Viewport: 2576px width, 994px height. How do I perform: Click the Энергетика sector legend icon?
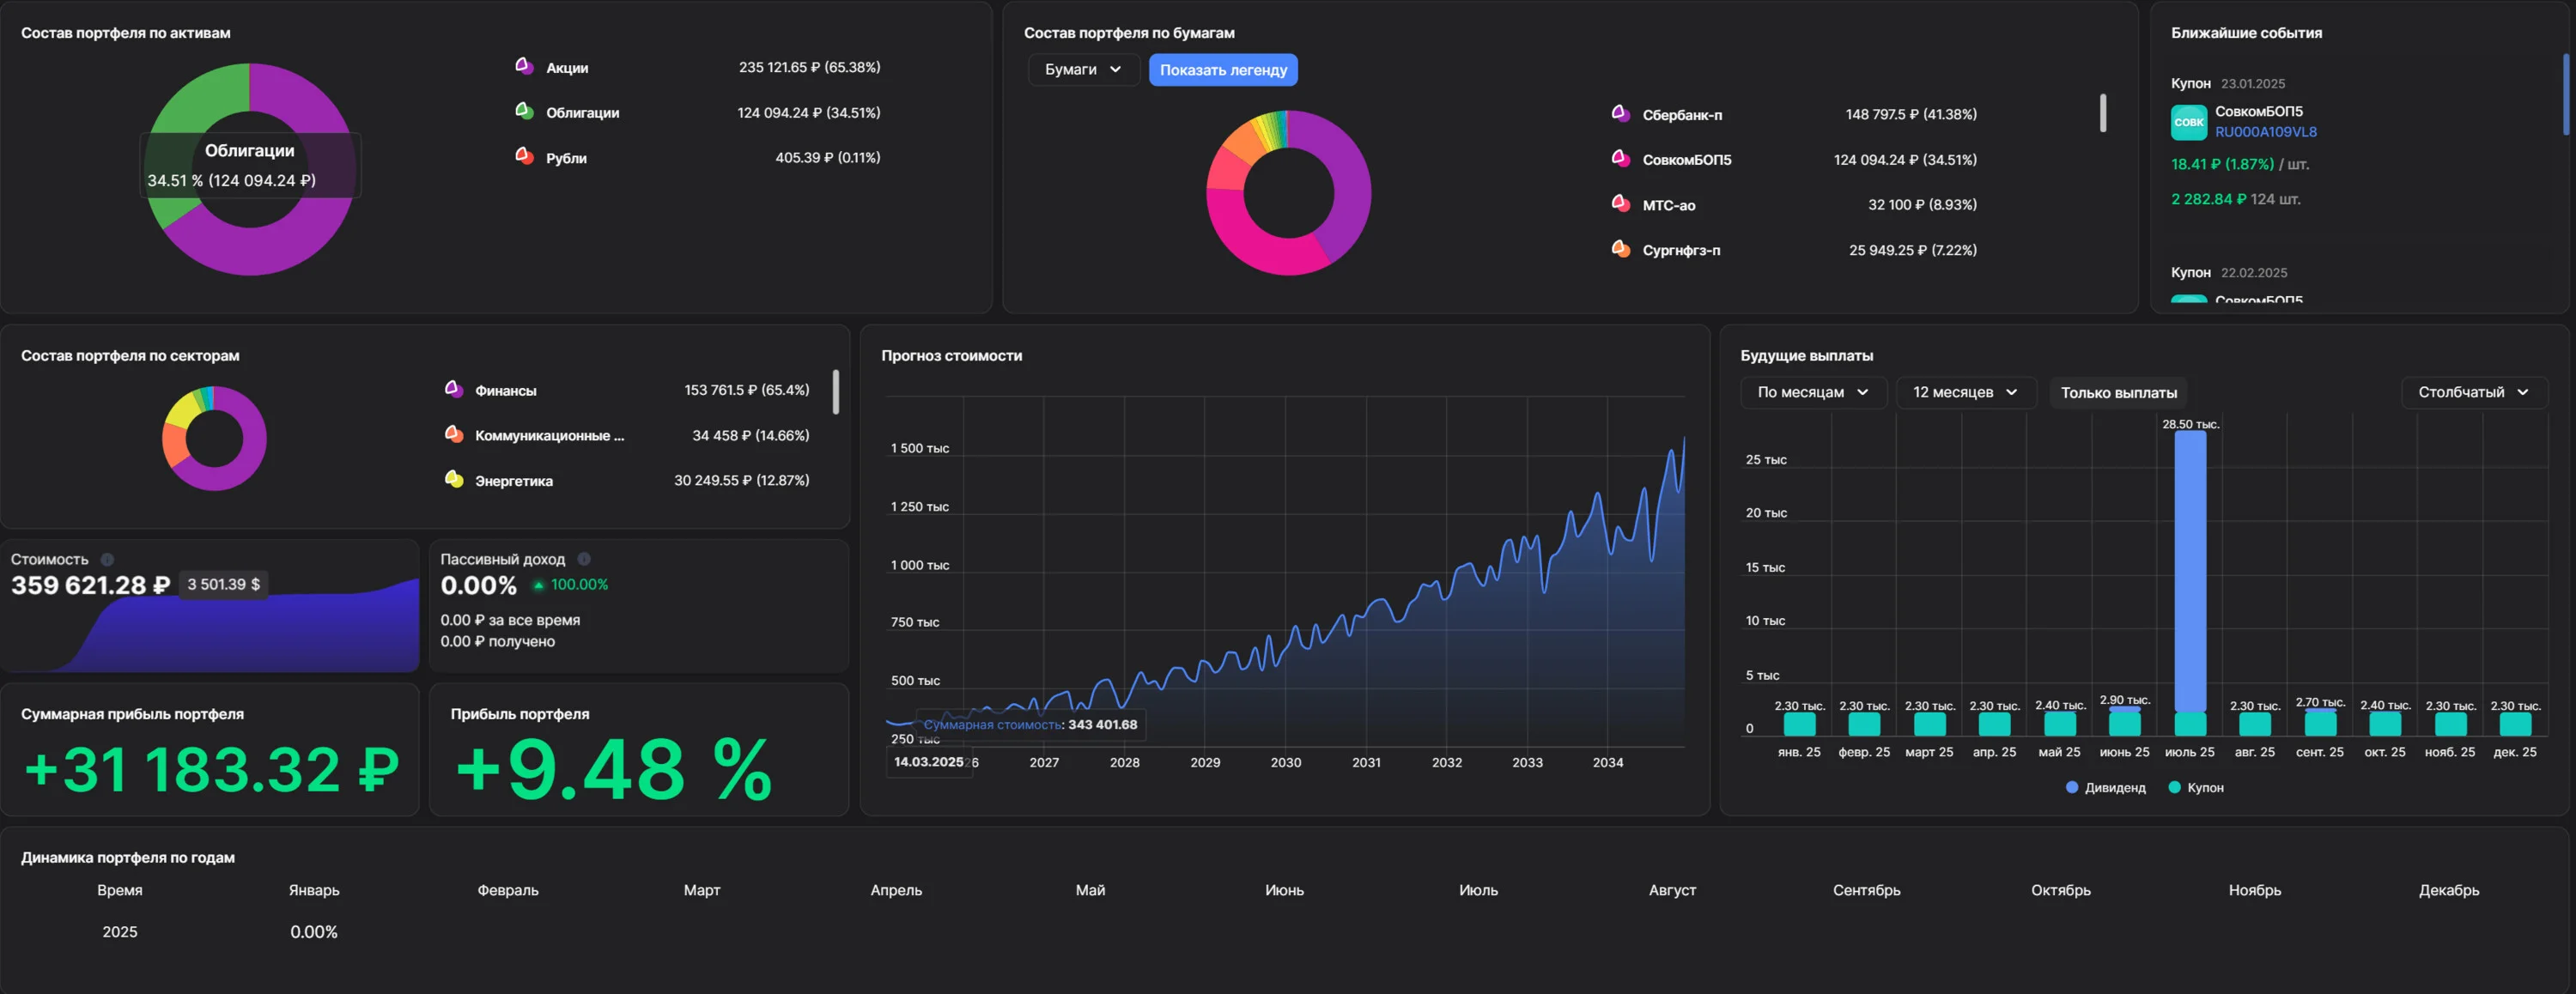454,479
